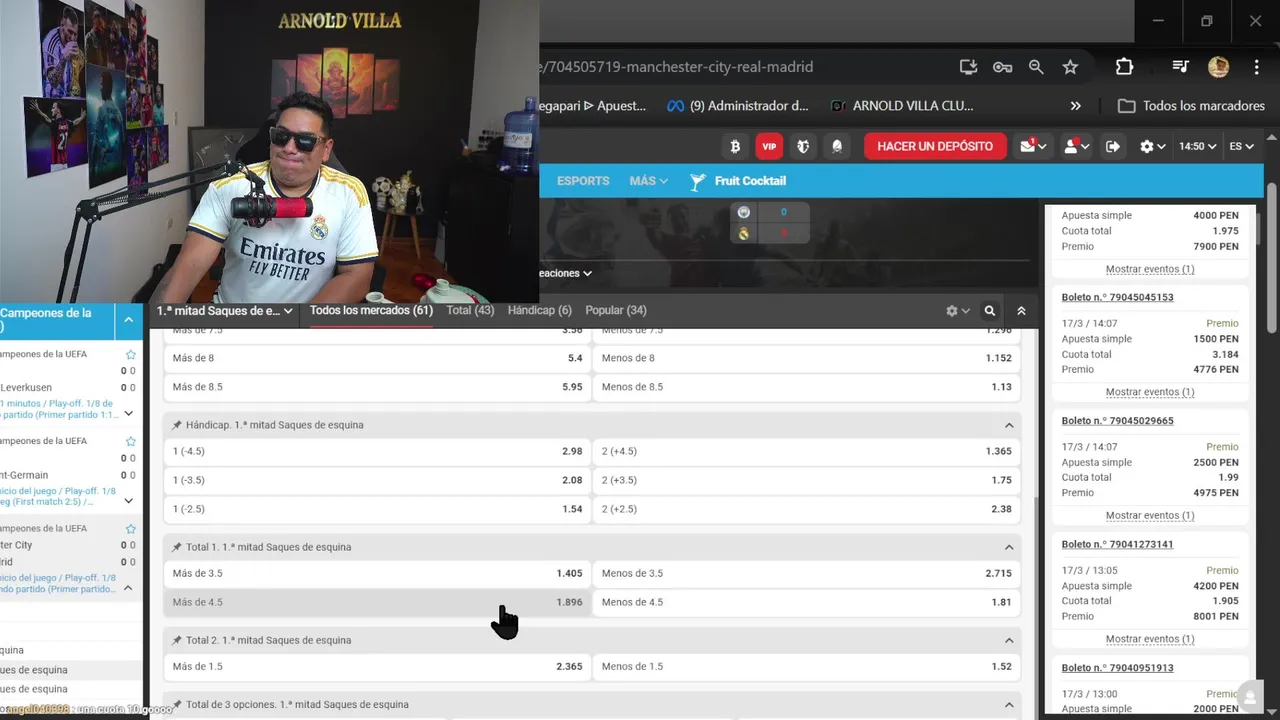
Task: Open the user account profile icon
Action: coord(1076,146)
